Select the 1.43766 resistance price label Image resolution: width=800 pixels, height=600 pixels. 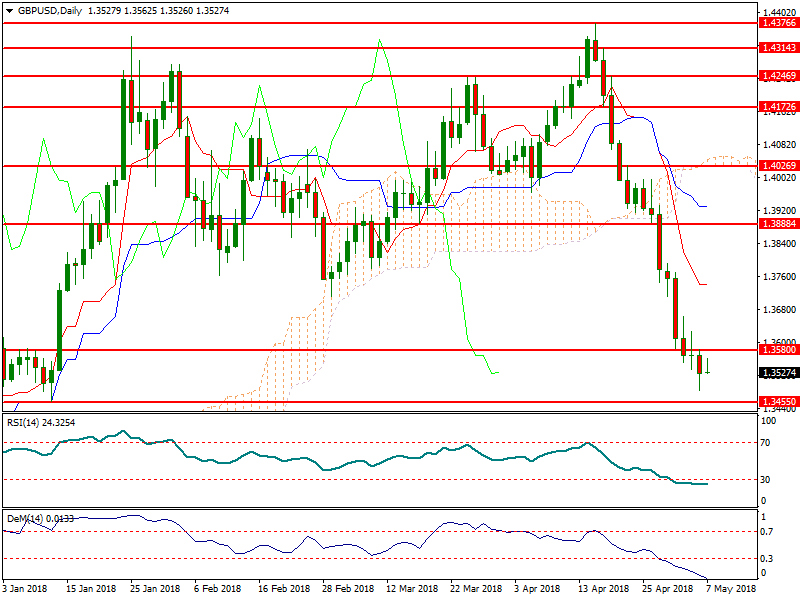pos(779,22)
